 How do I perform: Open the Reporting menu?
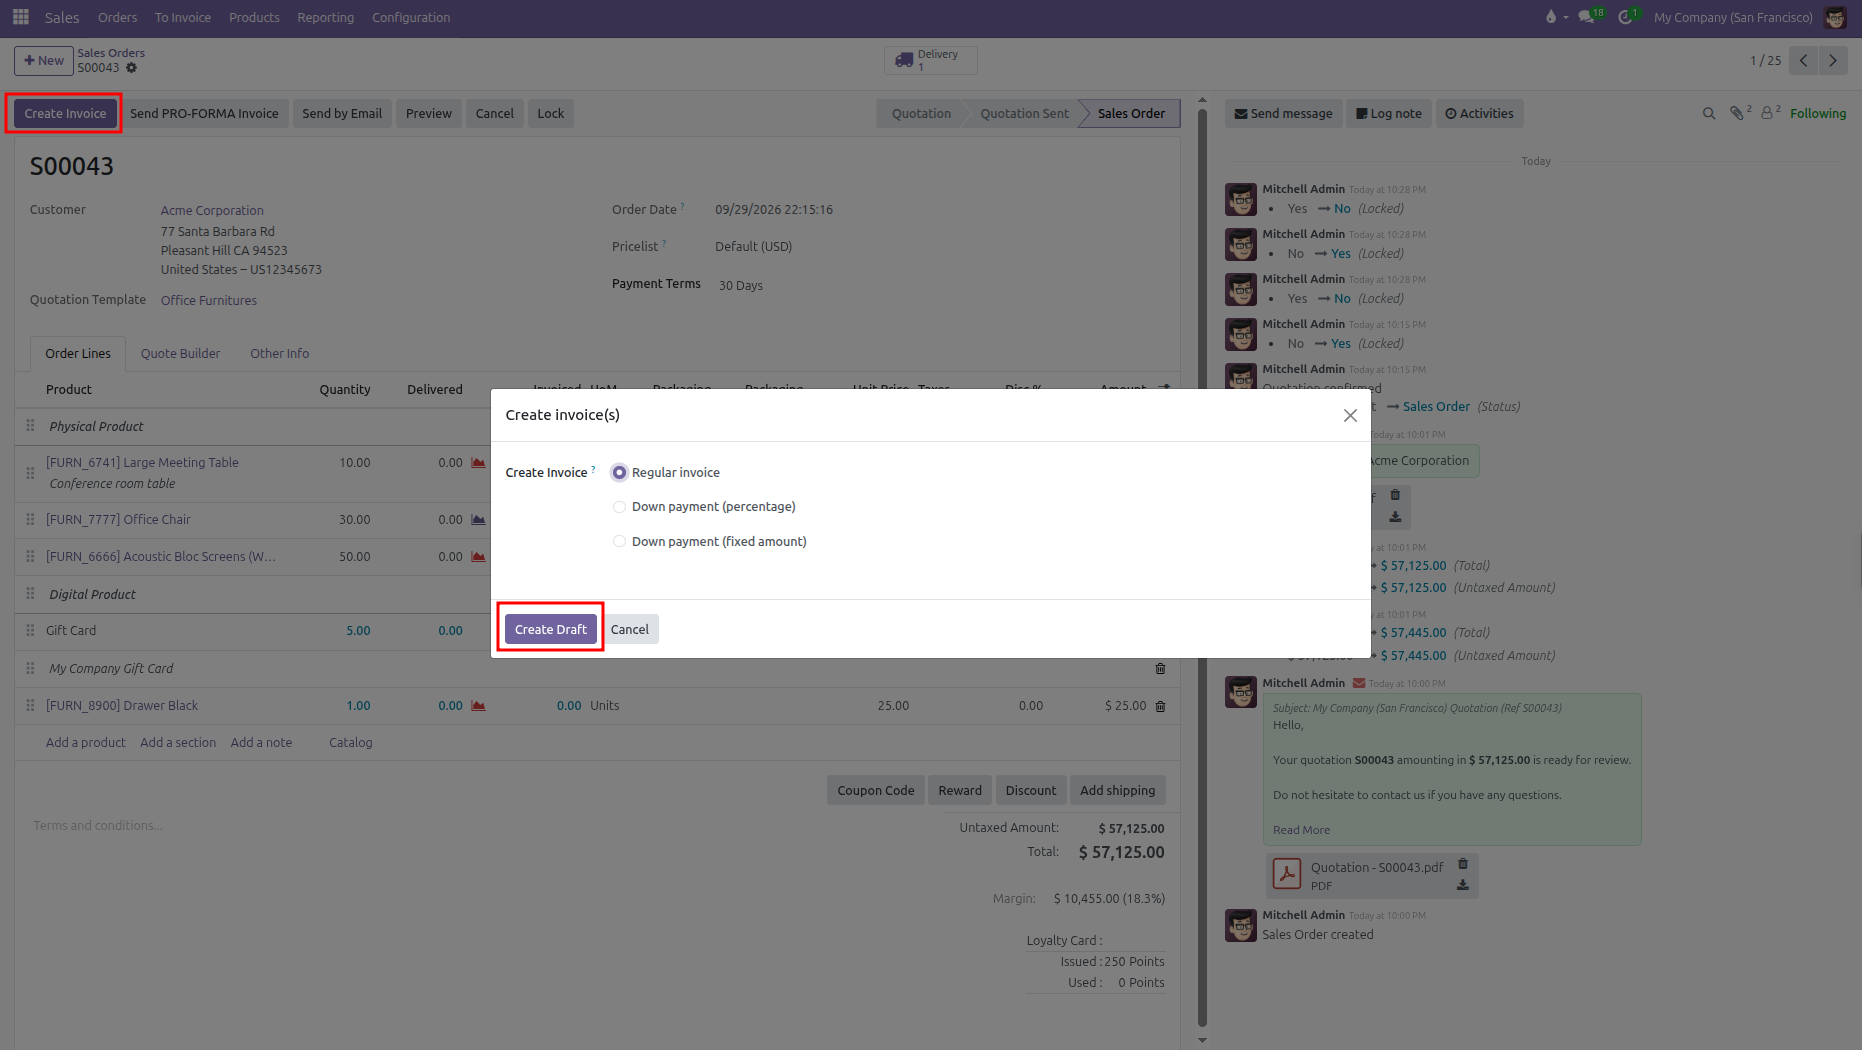325,17
